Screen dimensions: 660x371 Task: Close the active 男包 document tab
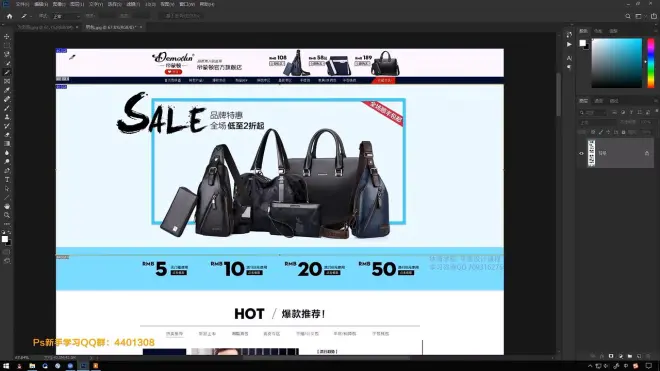pos(141,27)
